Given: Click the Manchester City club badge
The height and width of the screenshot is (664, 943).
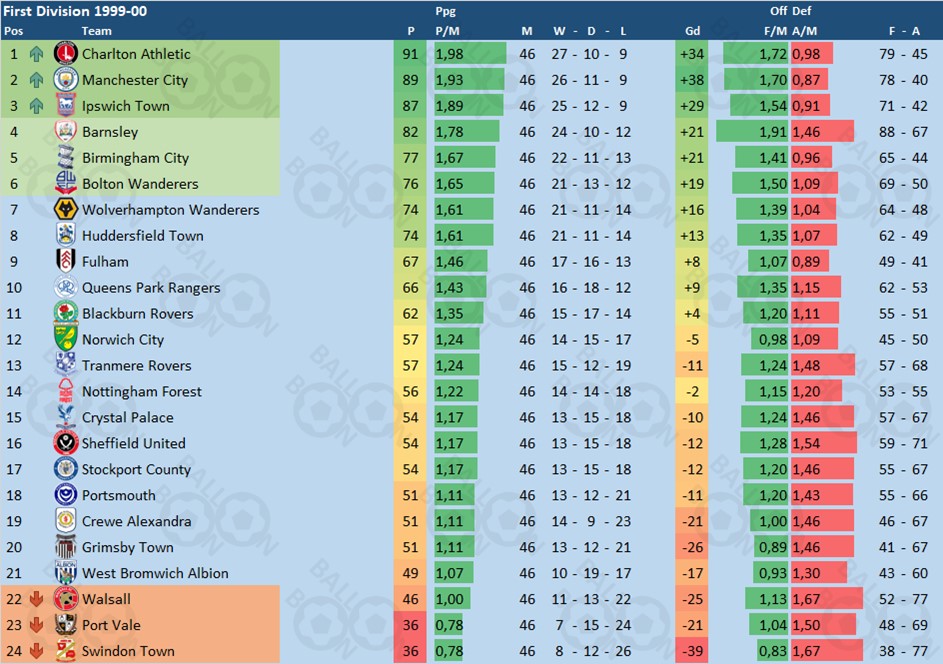Looking at the screenshot, I should click(x=66, y=79).
